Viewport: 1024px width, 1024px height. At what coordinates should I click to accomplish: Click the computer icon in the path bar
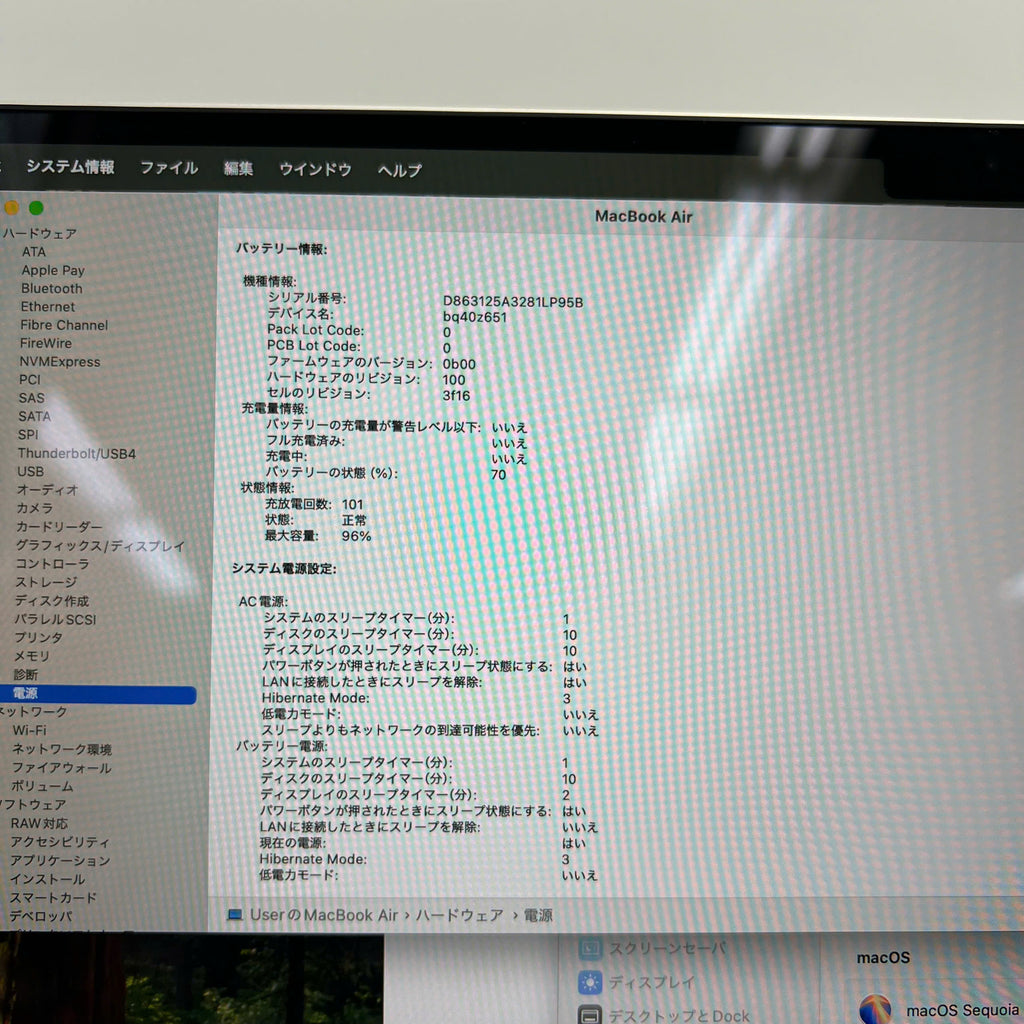(x=235, y=915)
